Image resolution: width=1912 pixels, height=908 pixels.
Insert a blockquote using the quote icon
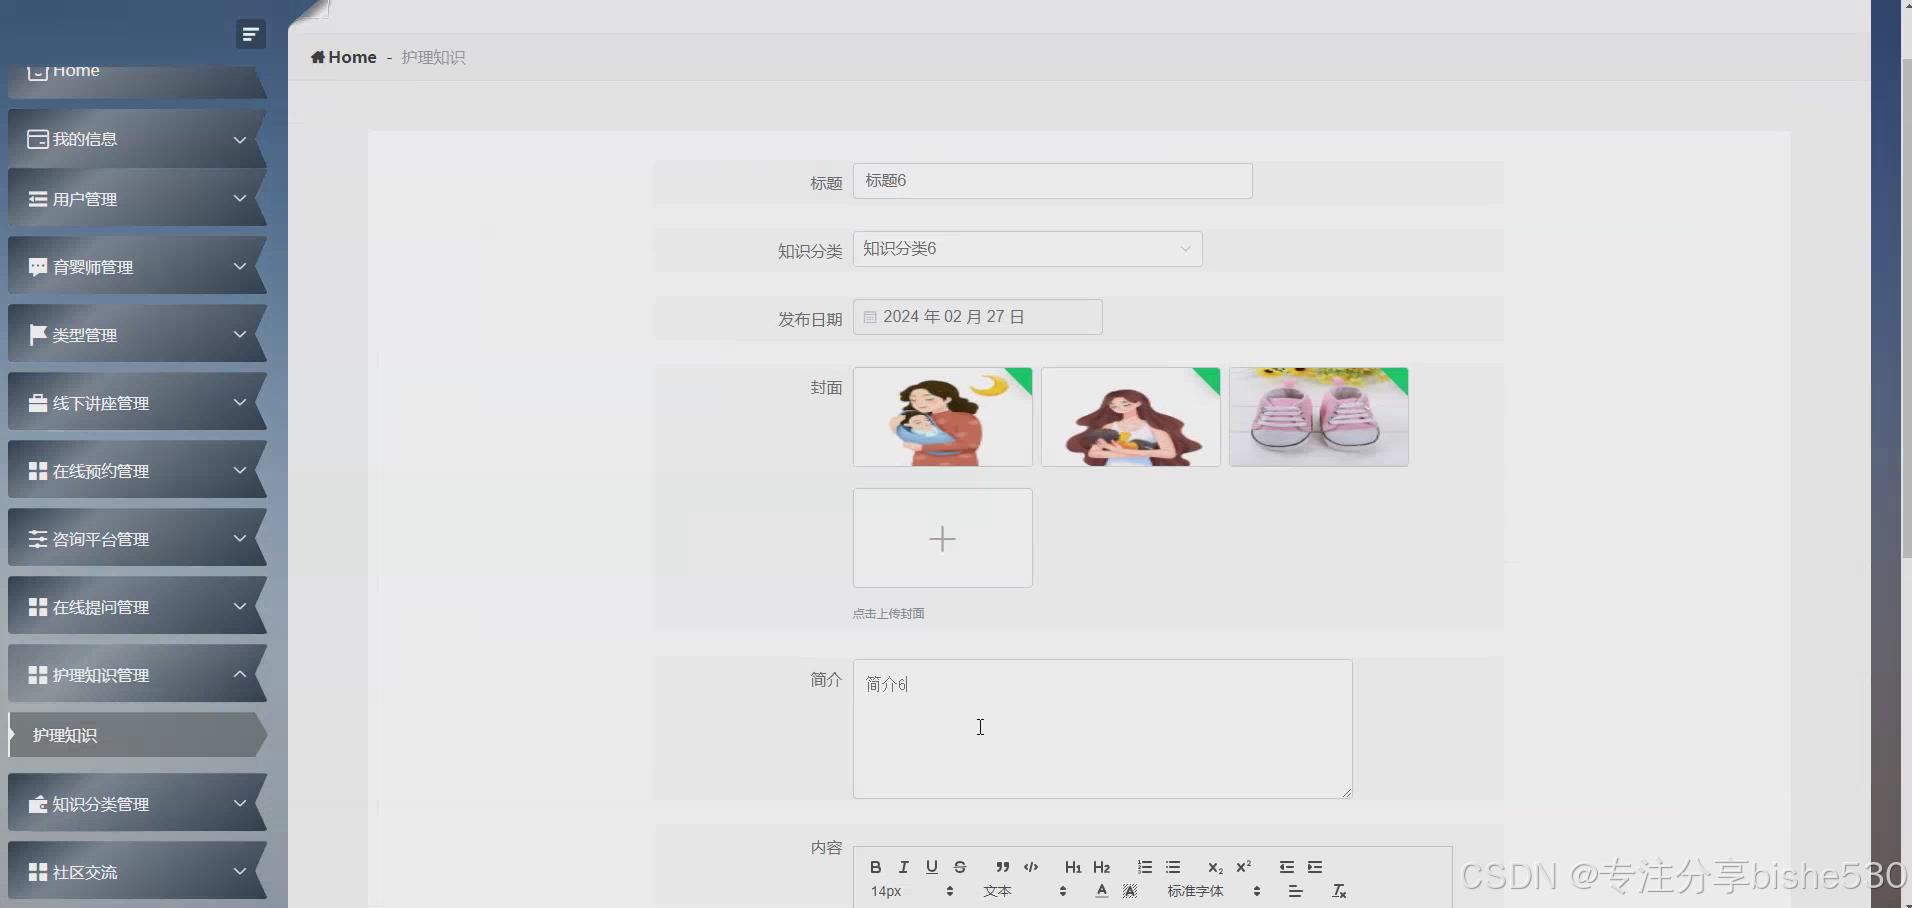[1003, 867]
